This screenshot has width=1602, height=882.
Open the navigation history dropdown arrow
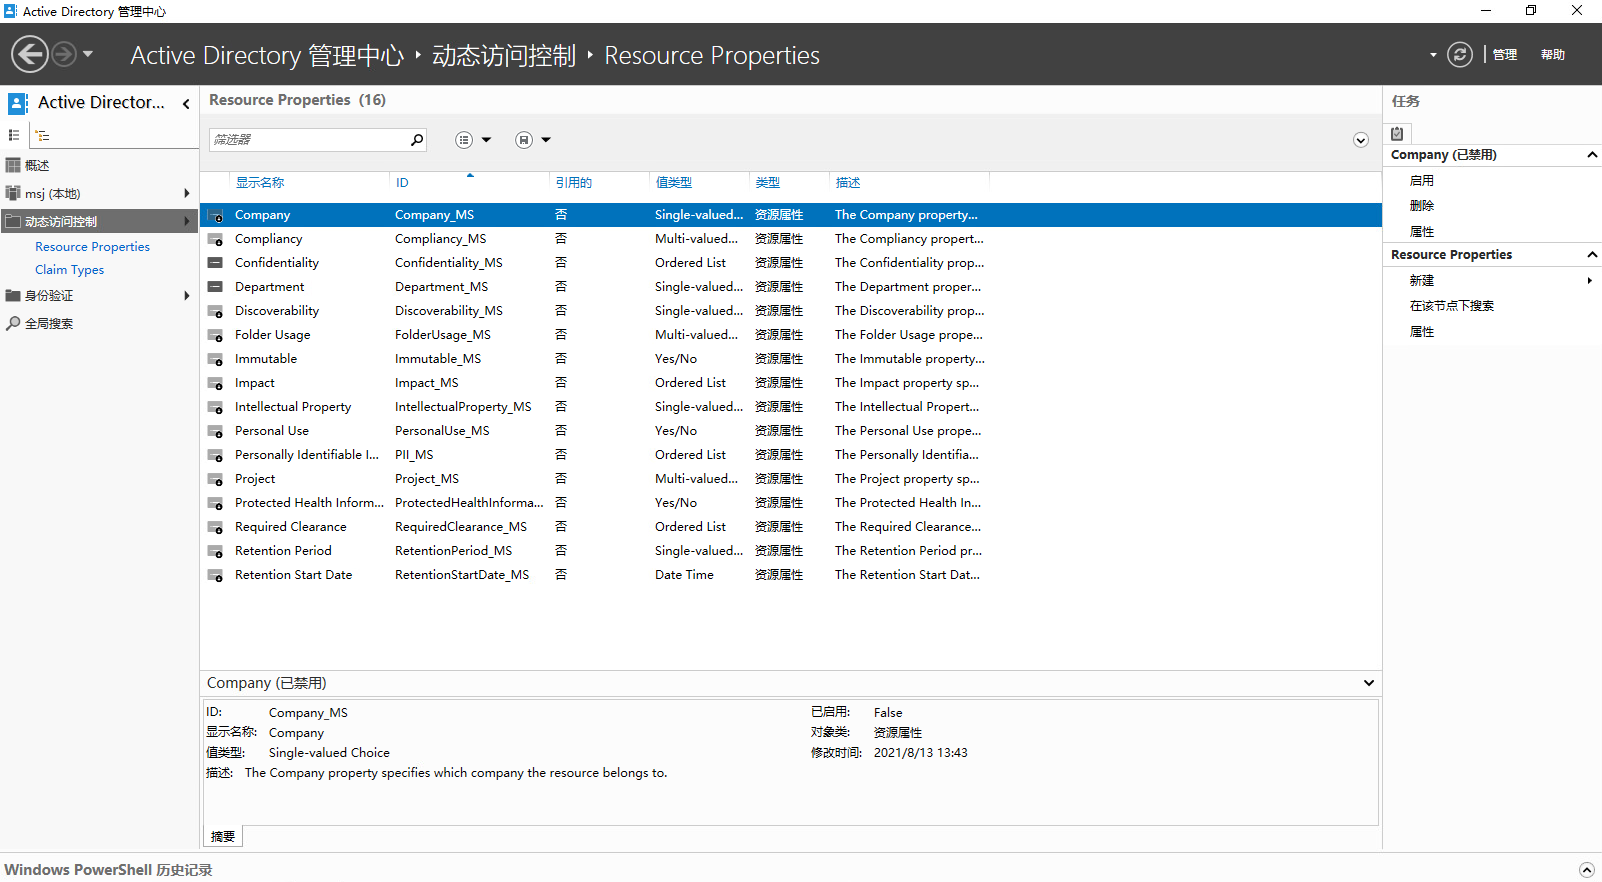pyautogui.click(x=88, y=54)
